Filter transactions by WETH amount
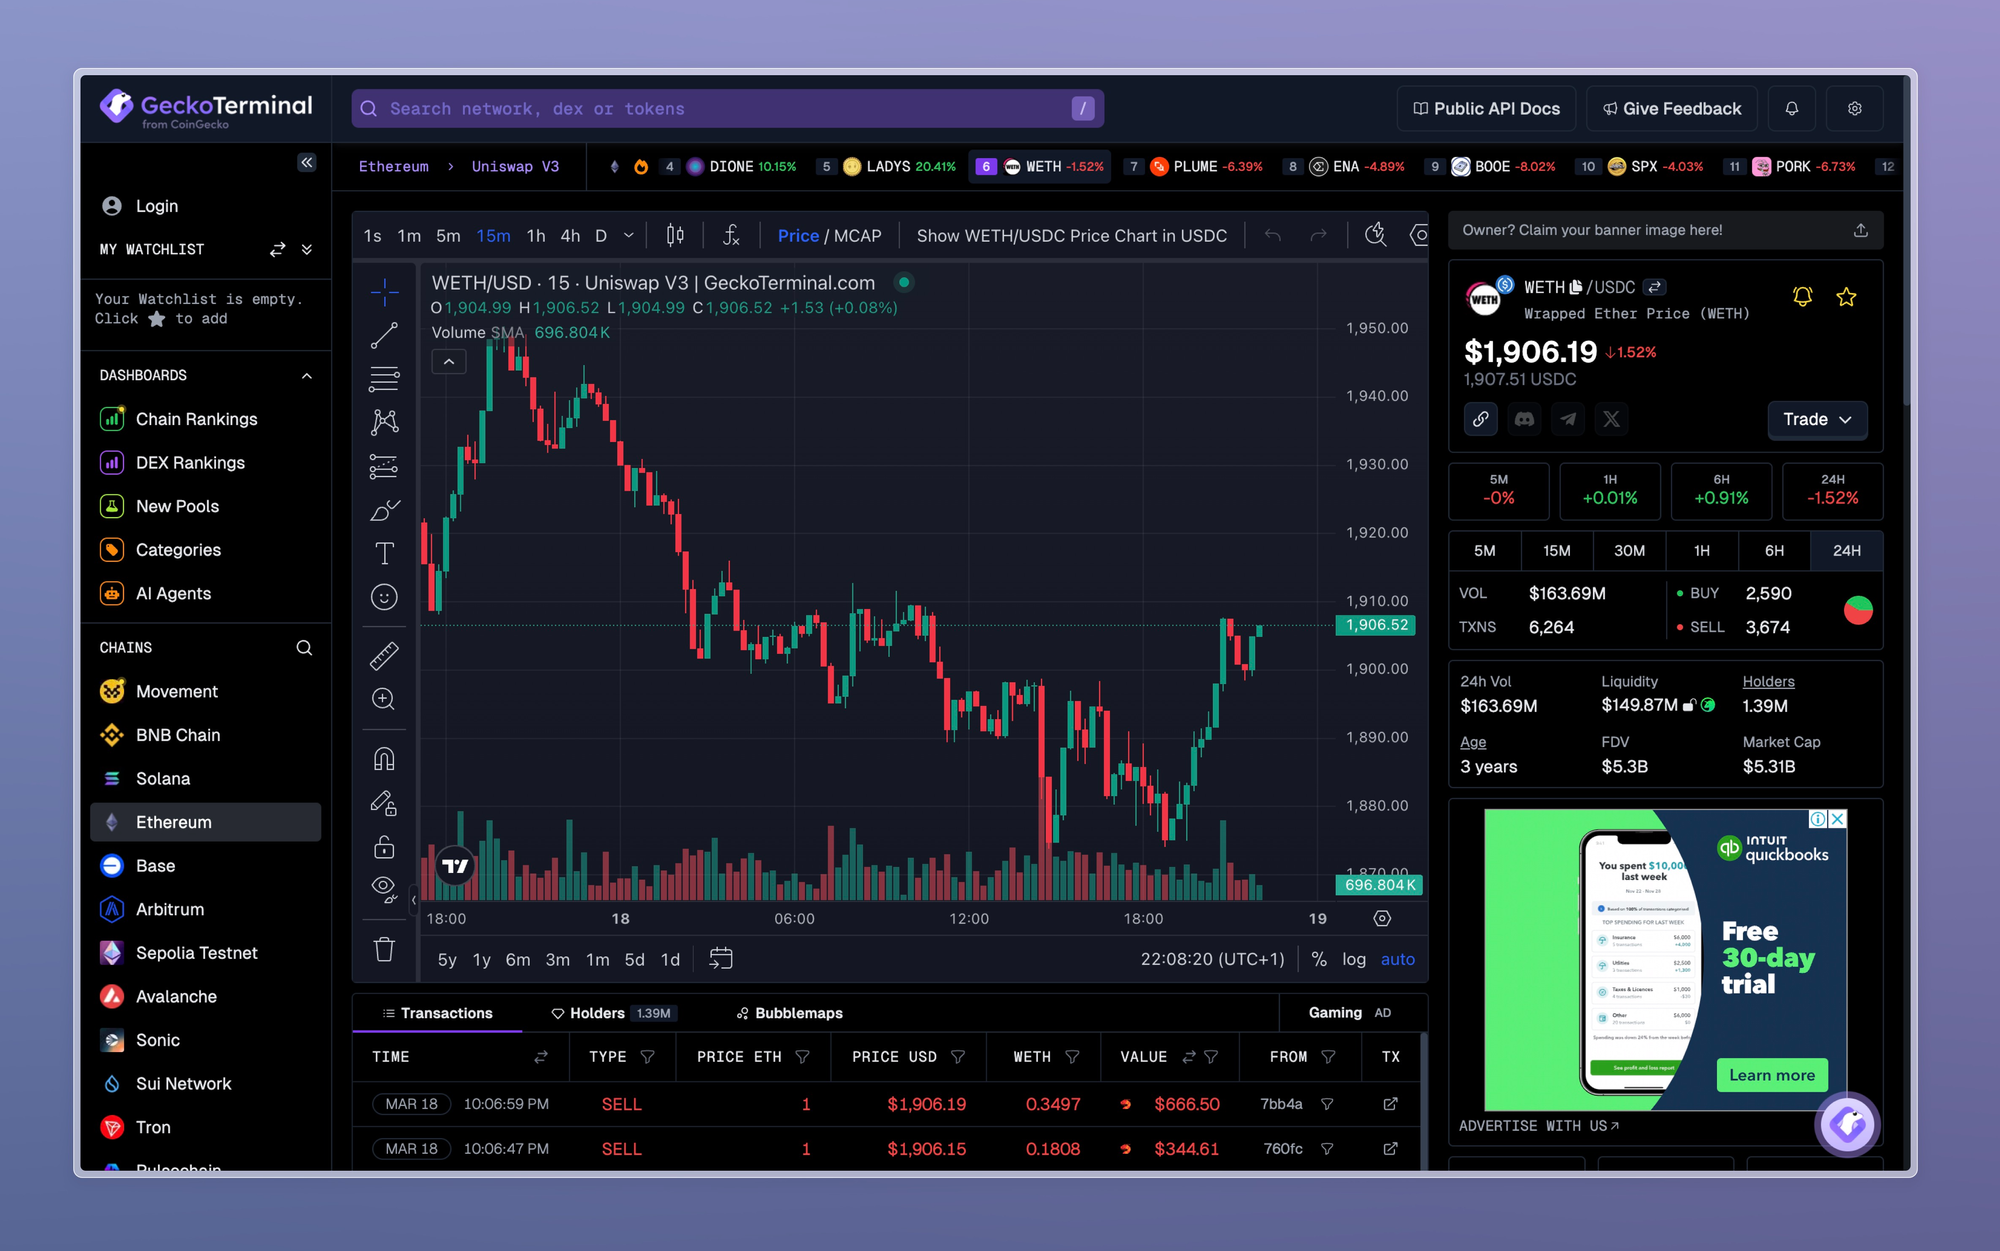This screenshot has height=1251, width=2000. tap(1072, 1057)
